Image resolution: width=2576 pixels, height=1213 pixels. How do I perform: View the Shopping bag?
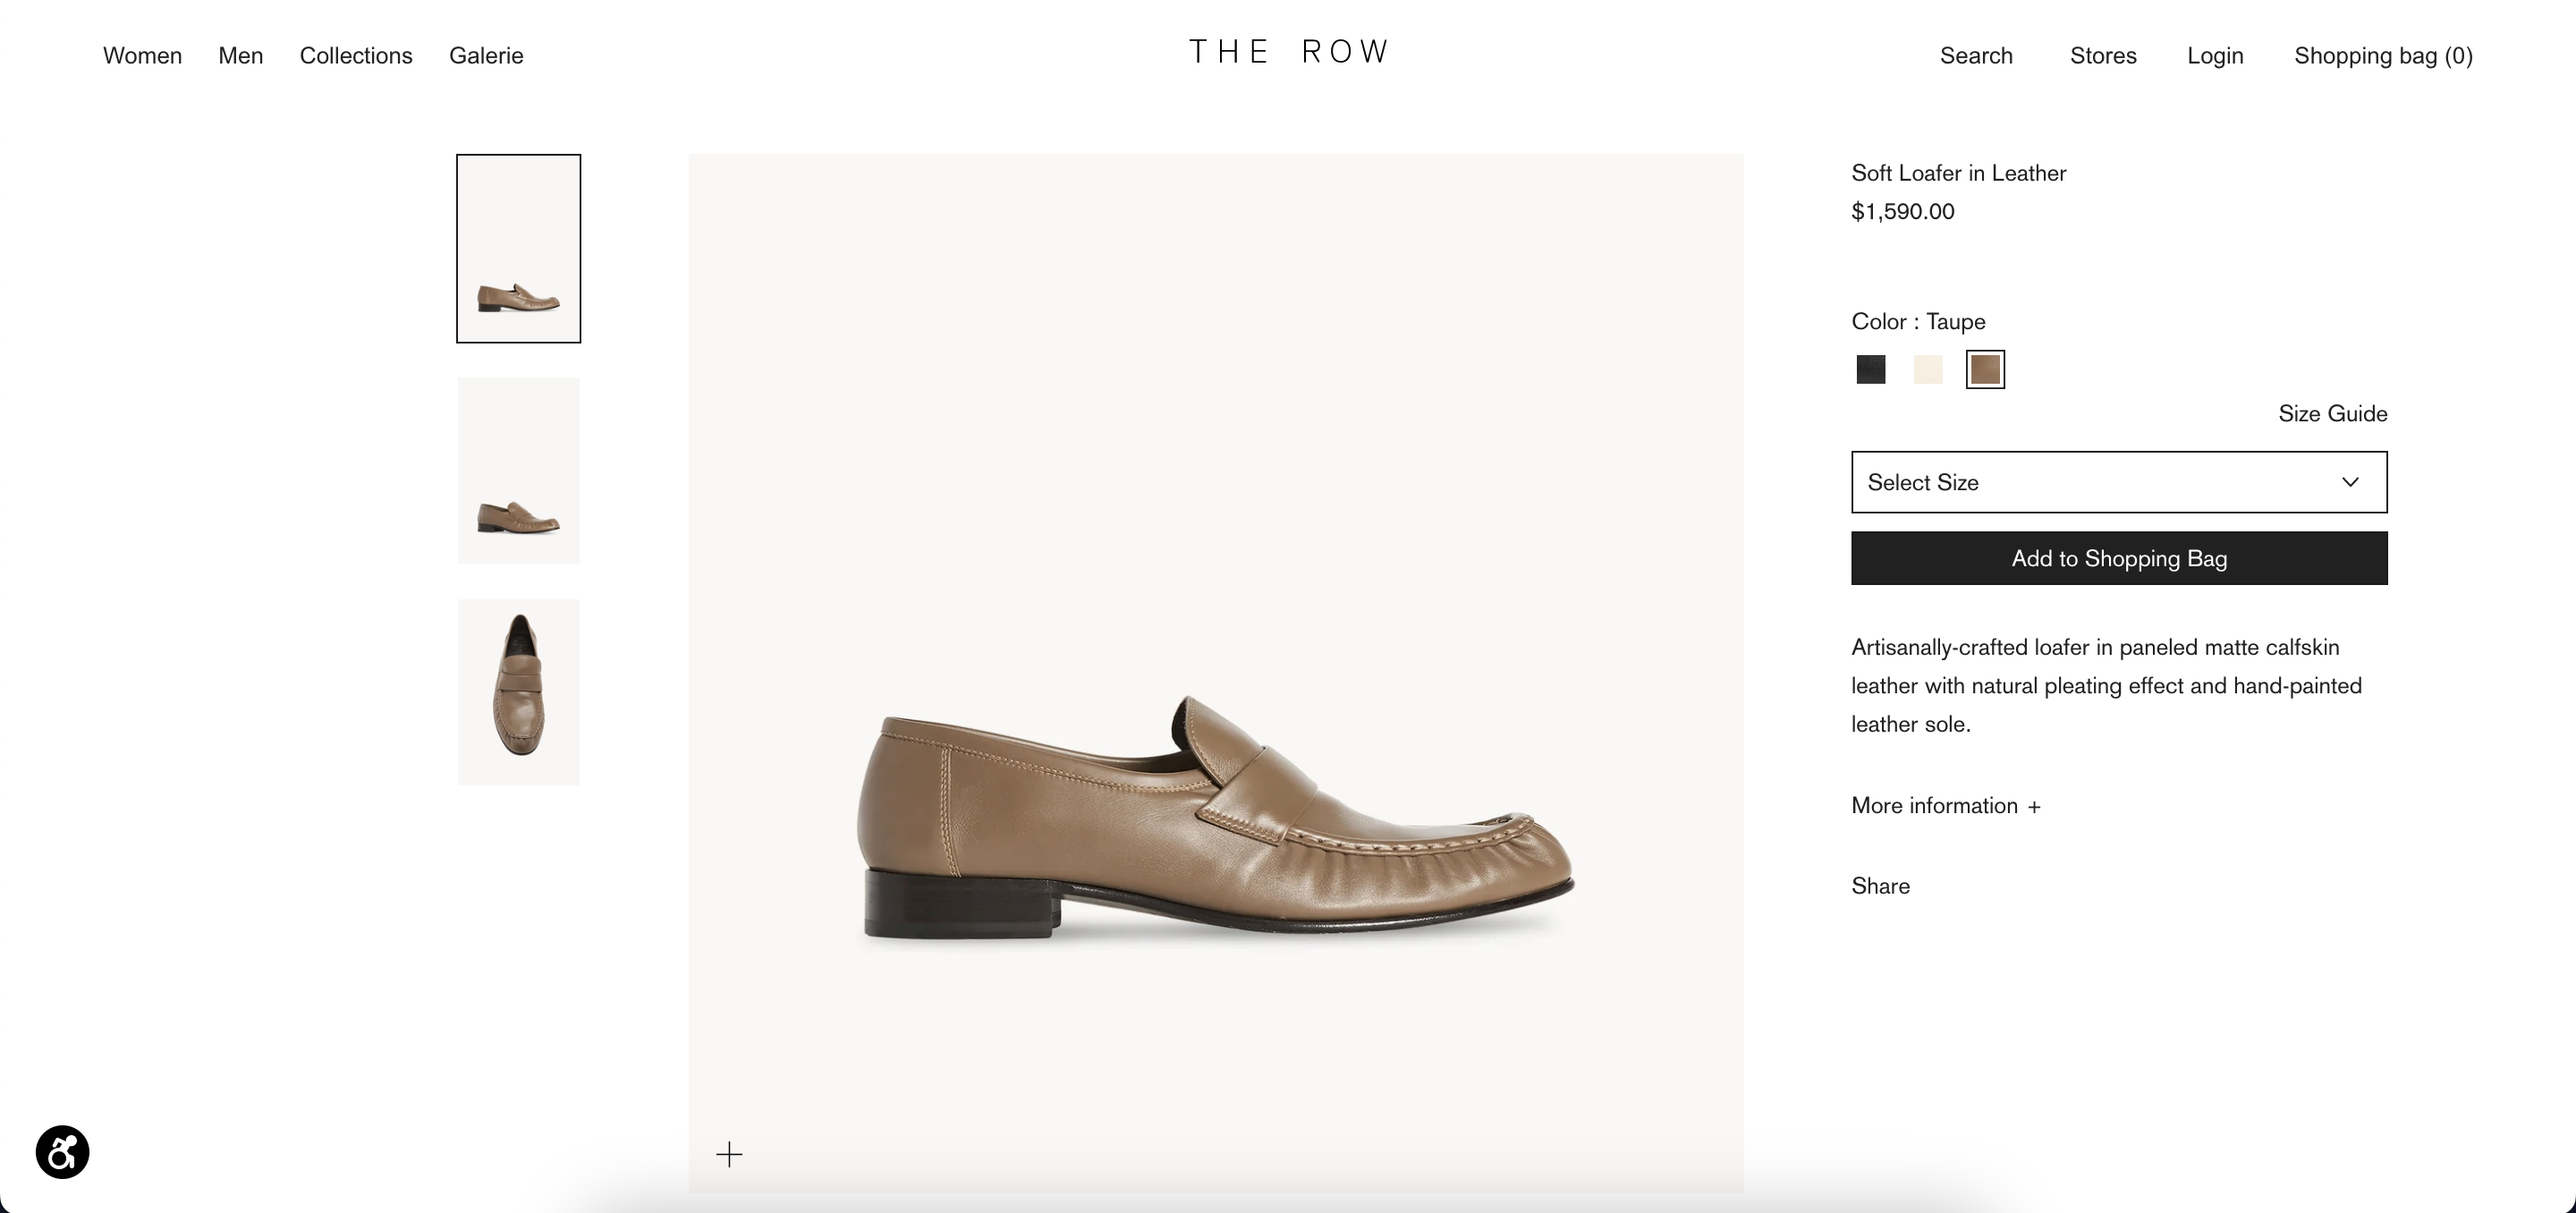tap(2383, 56)
